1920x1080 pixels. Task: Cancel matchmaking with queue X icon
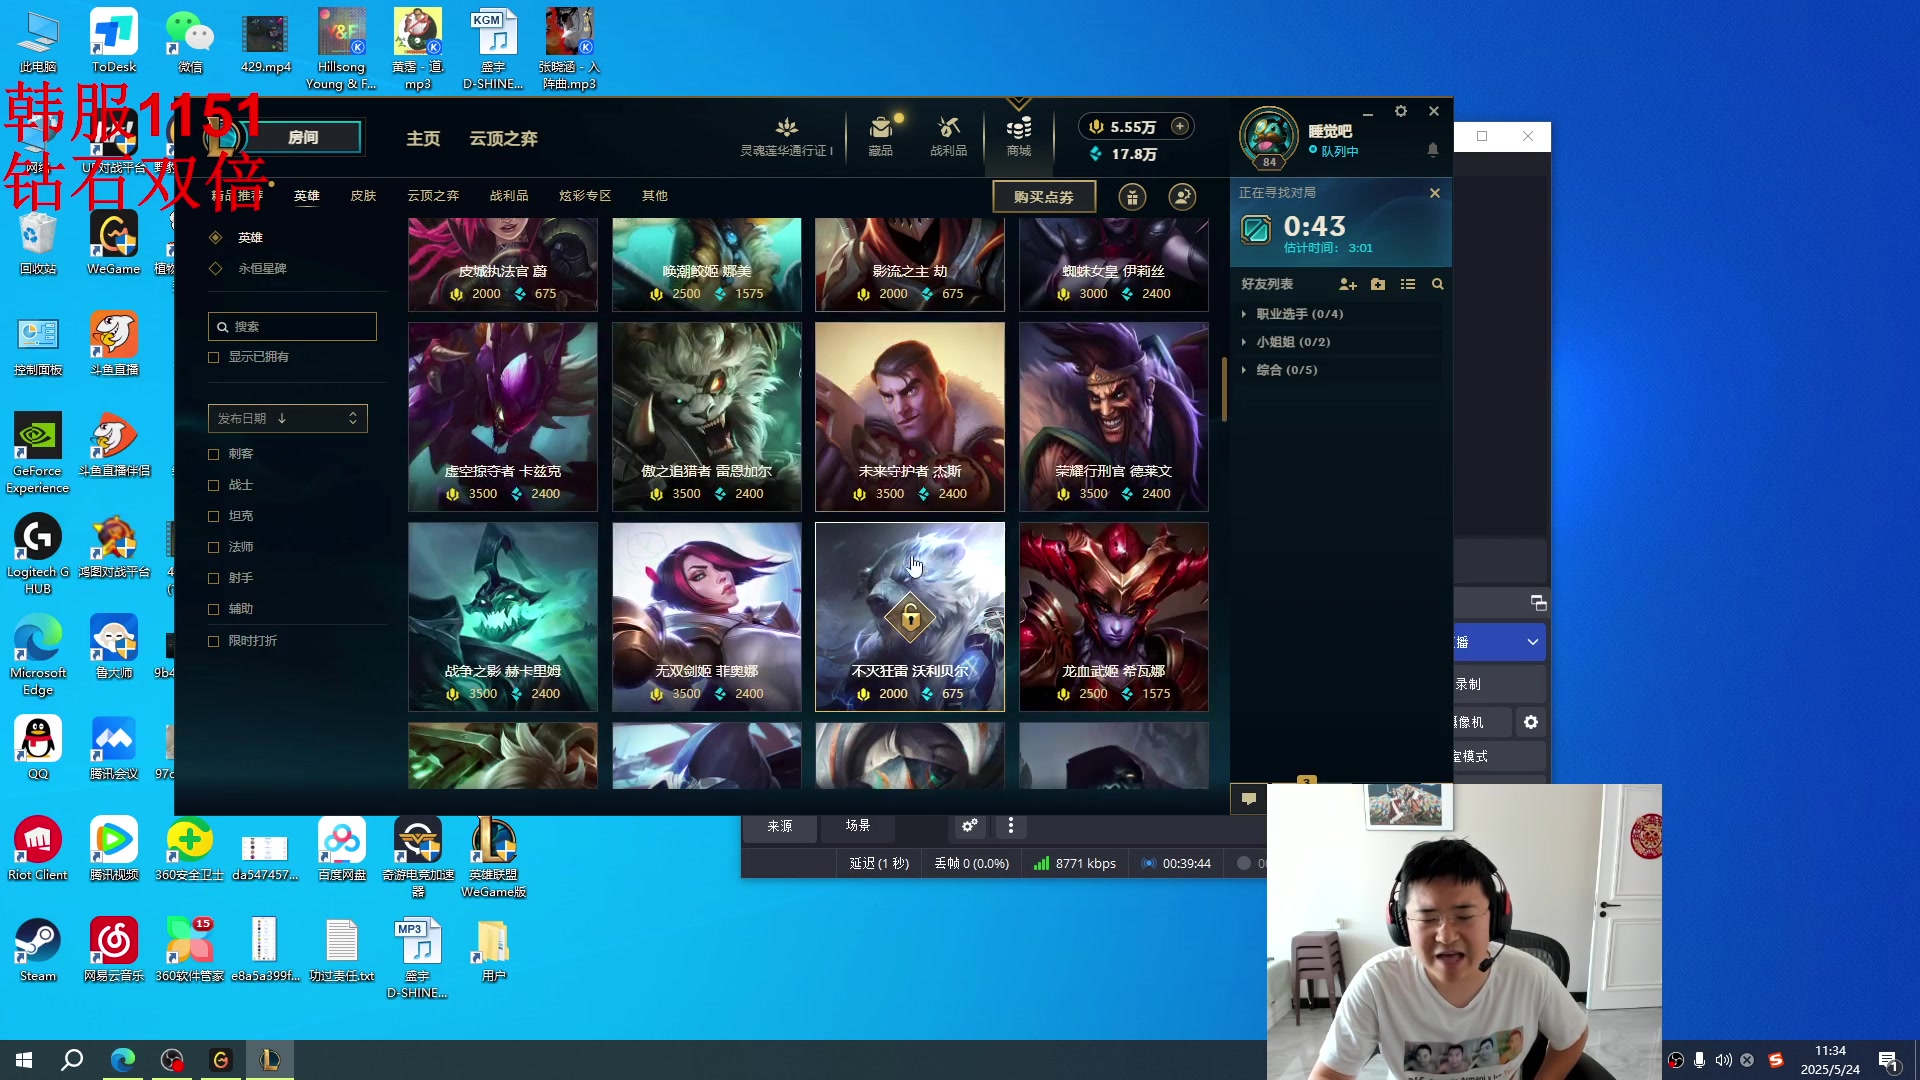1435,193
